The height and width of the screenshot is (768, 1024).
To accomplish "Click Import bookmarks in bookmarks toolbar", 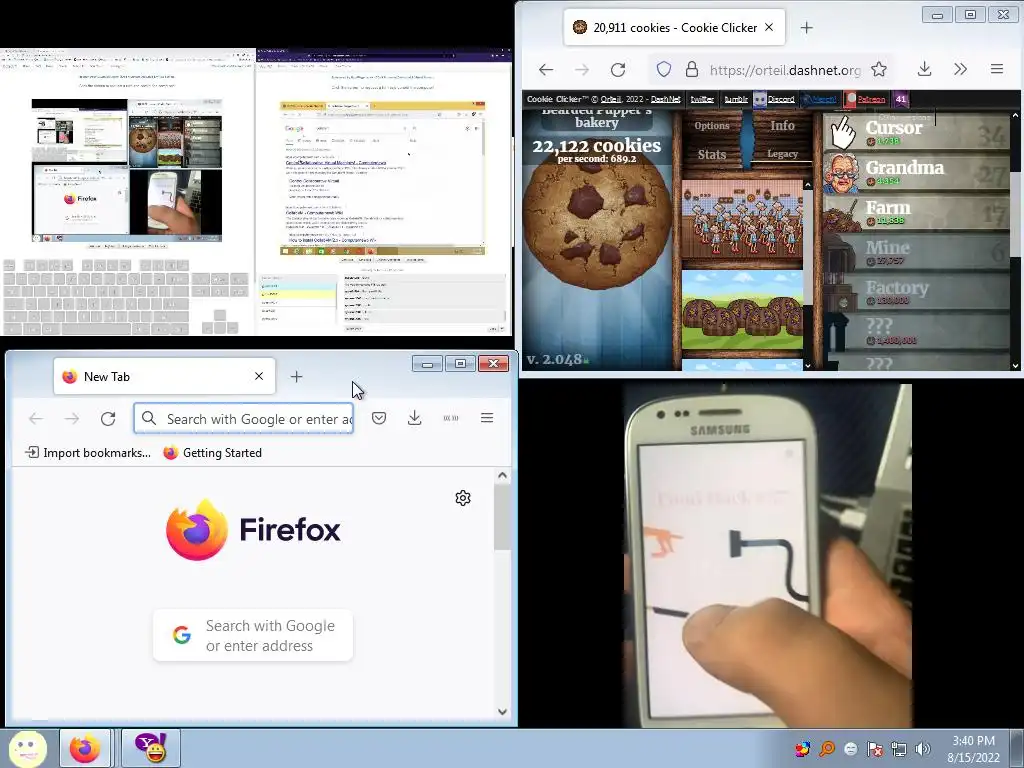I will (88, 453).
